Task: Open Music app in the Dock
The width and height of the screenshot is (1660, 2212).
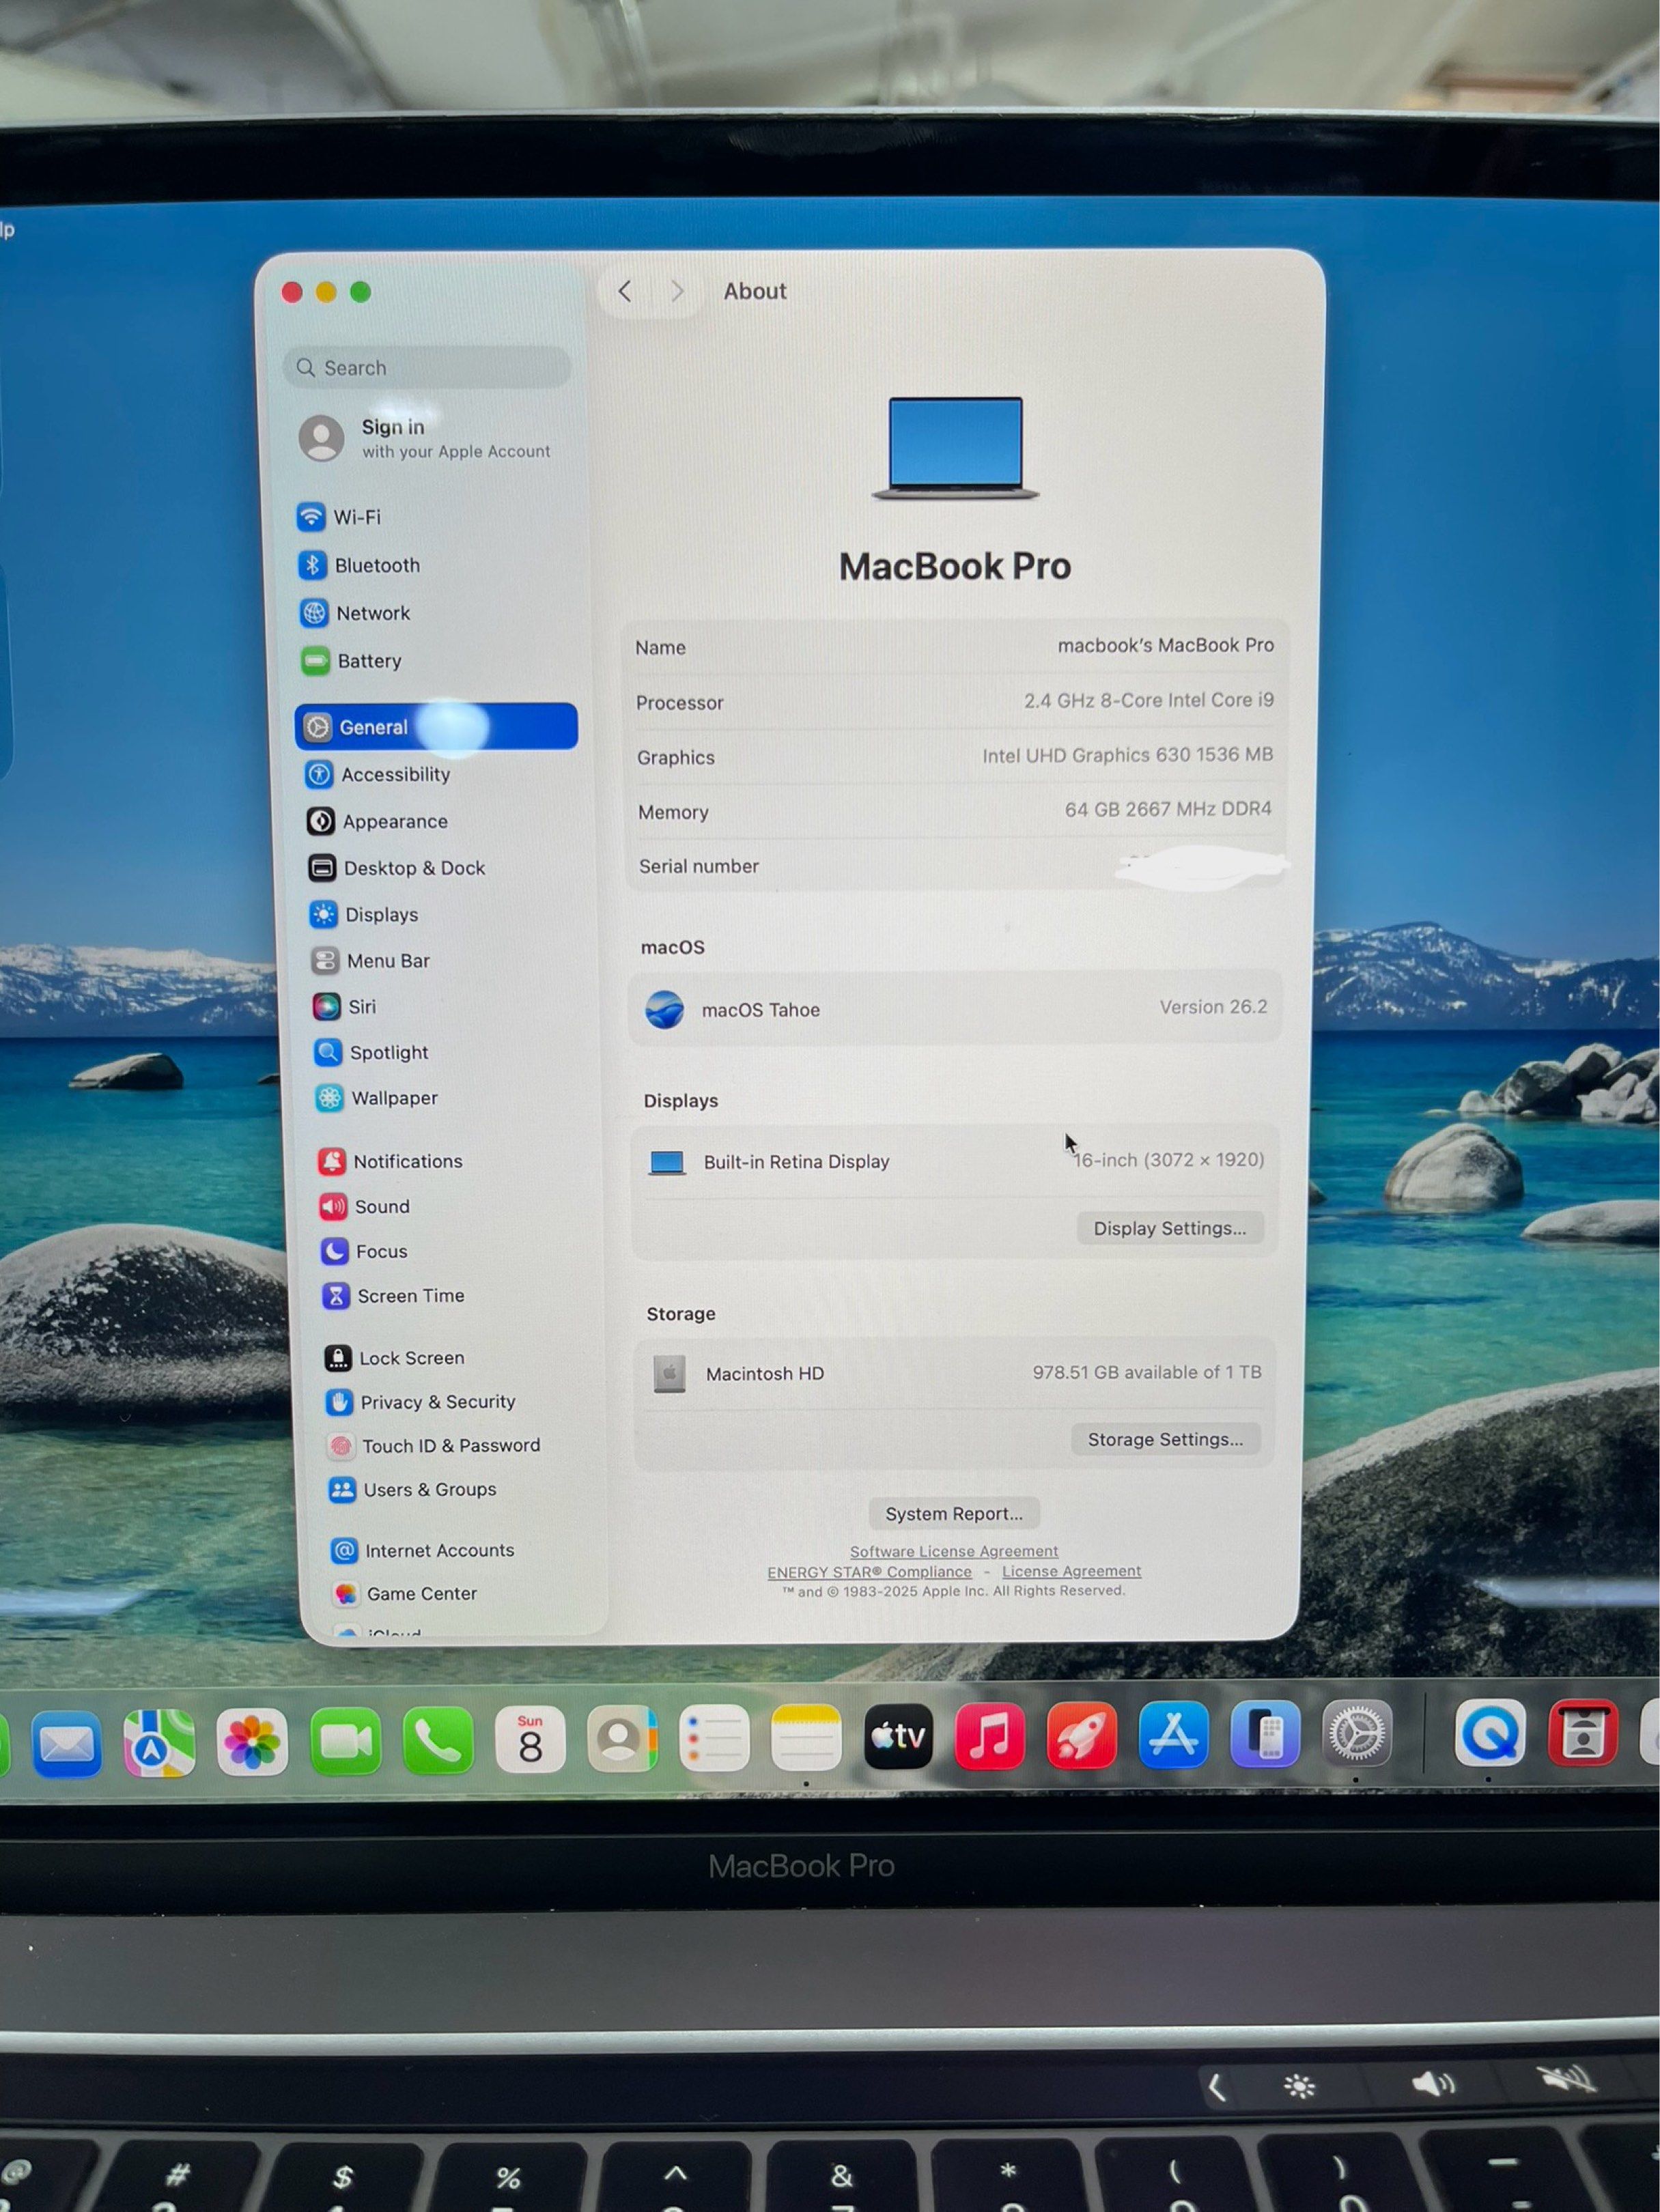Action: 989,1736
